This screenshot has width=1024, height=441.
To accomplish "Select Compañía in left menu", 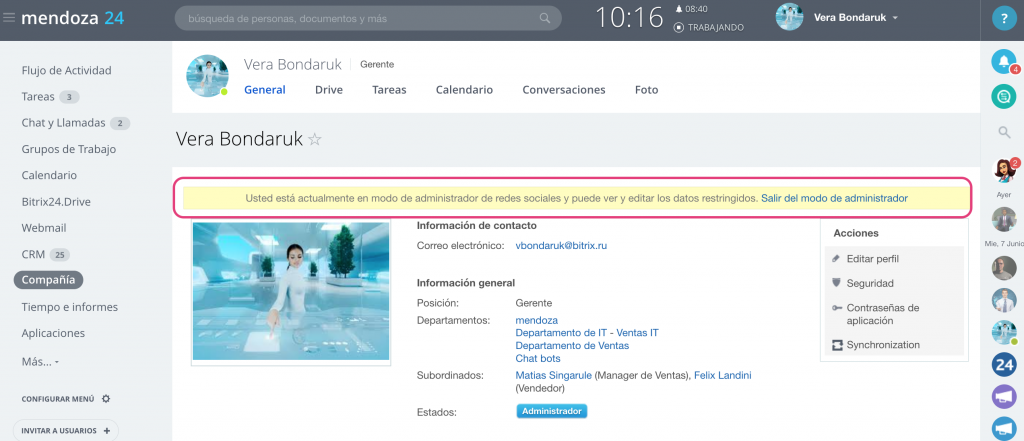I will click(x=48, y=280).
